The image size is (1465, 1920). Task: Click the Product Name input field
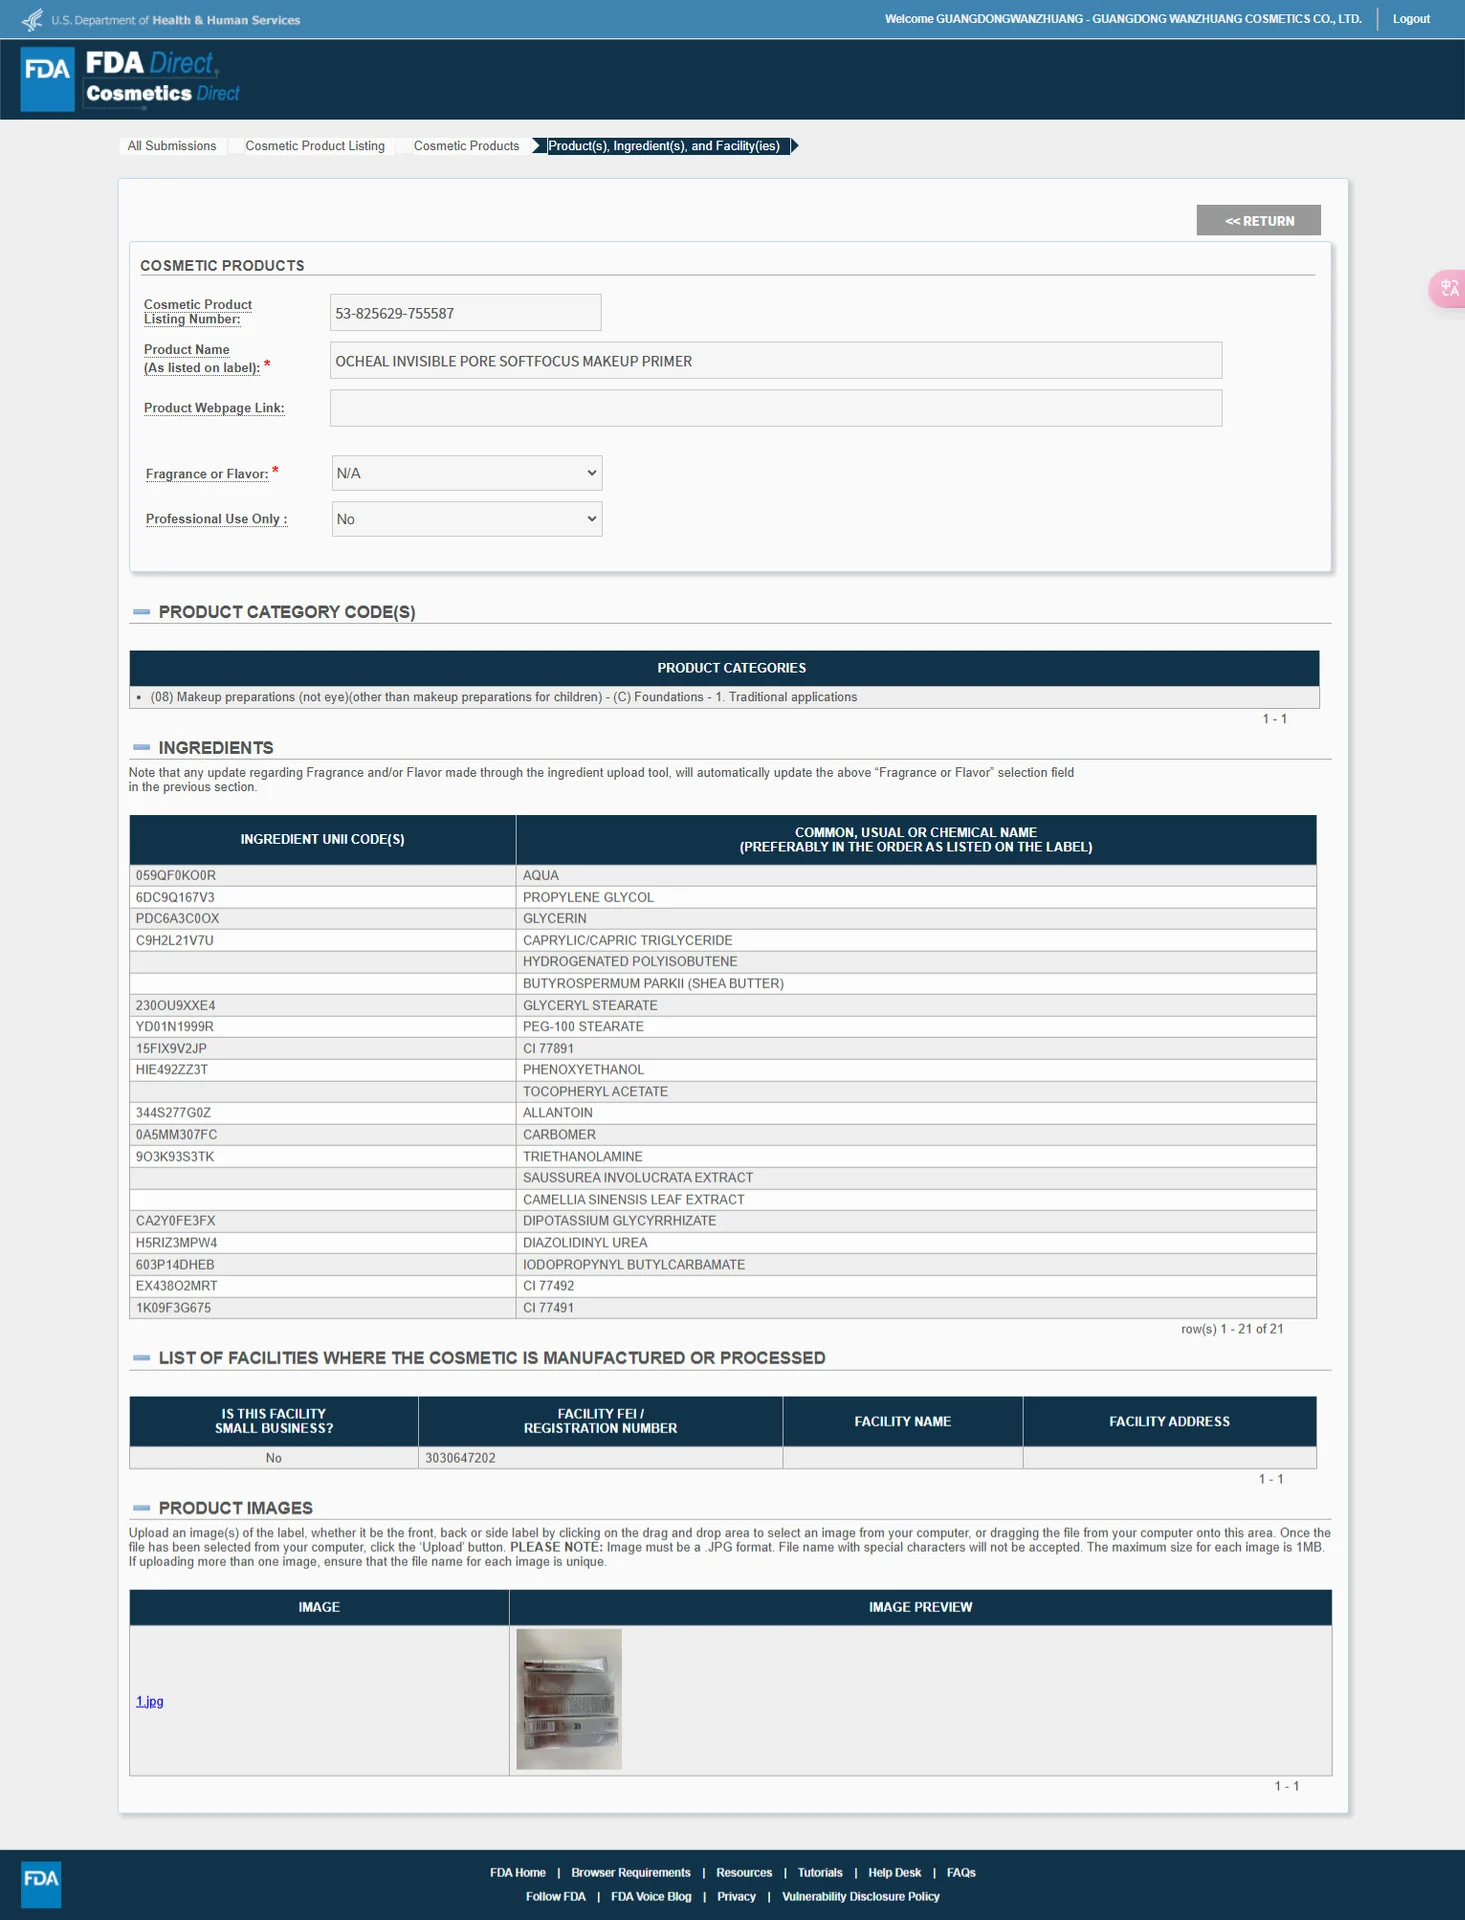(776, 361)
